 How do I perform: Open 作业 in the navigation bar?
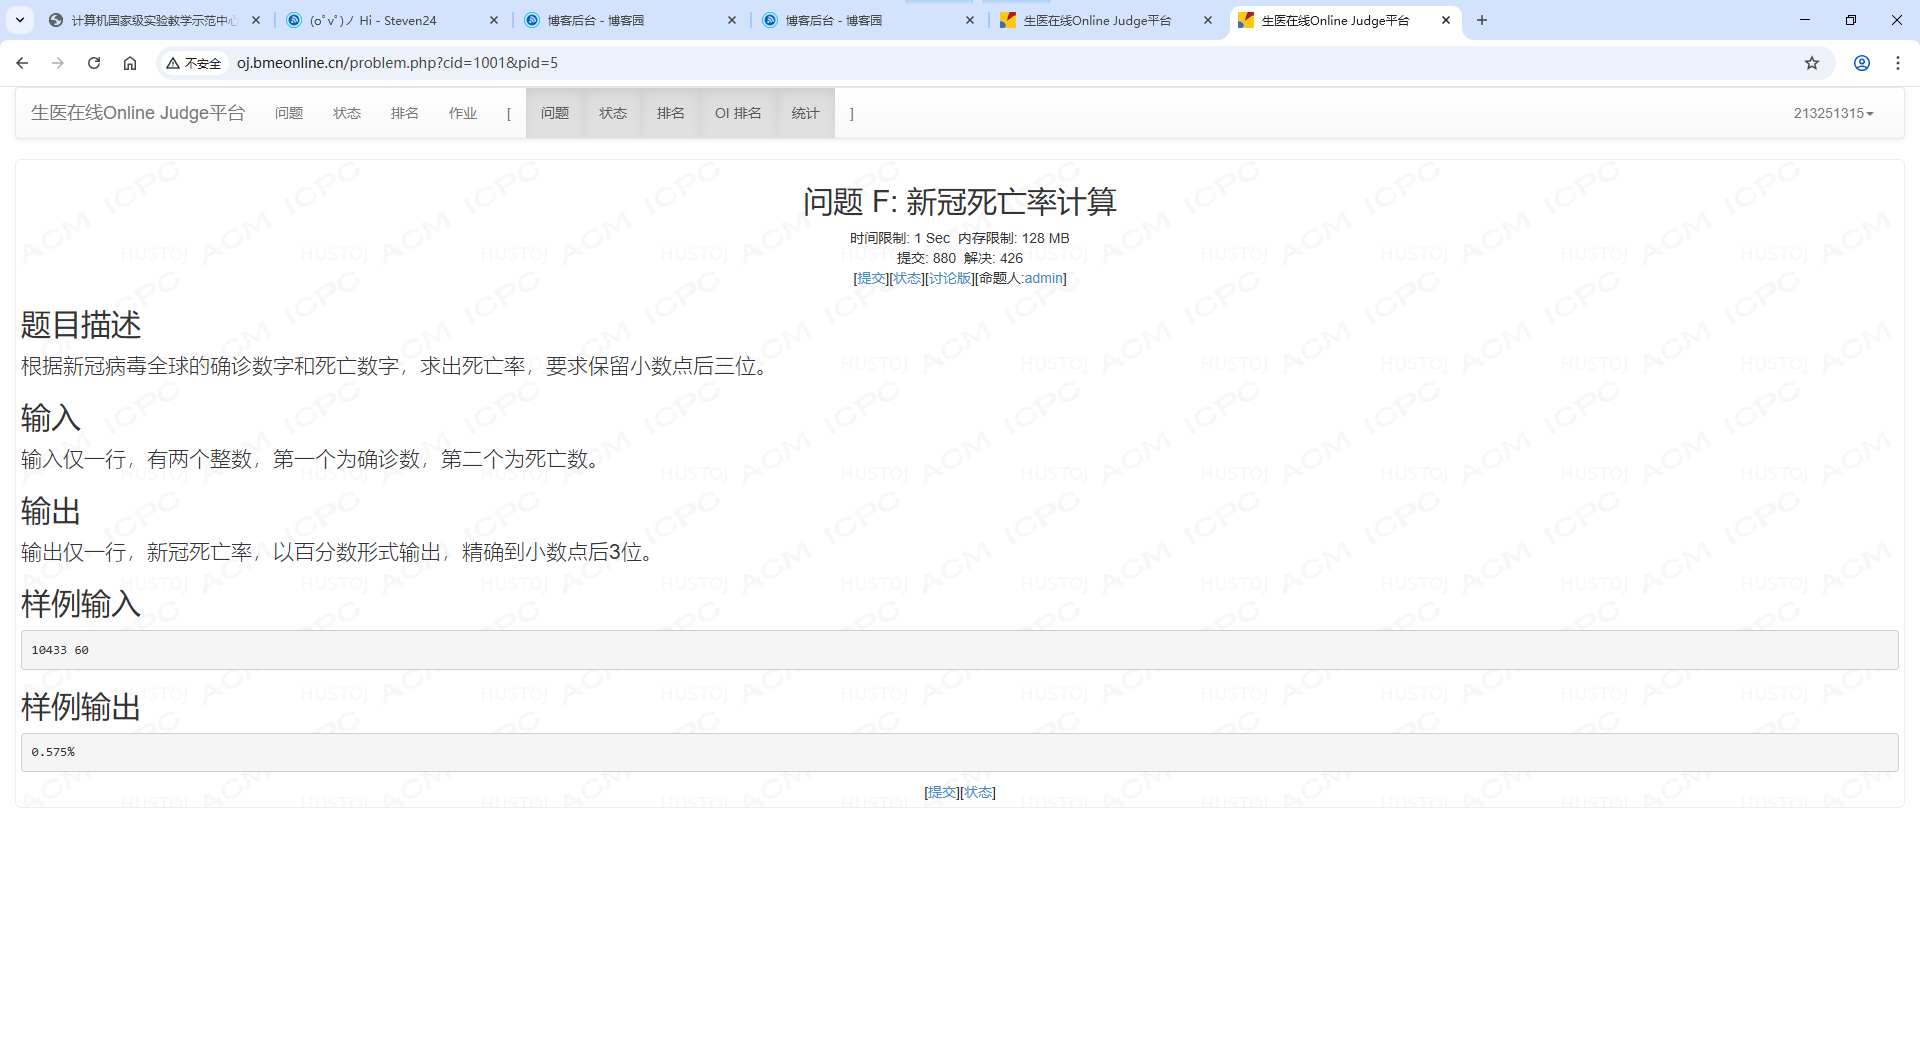click(x=463, y=113)
